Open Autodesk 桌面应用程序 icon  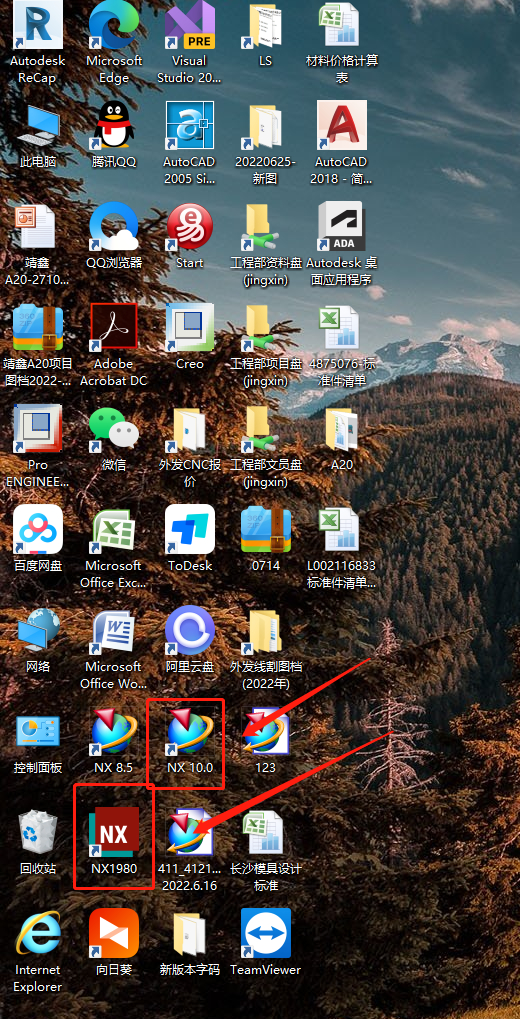coord(341,227)
